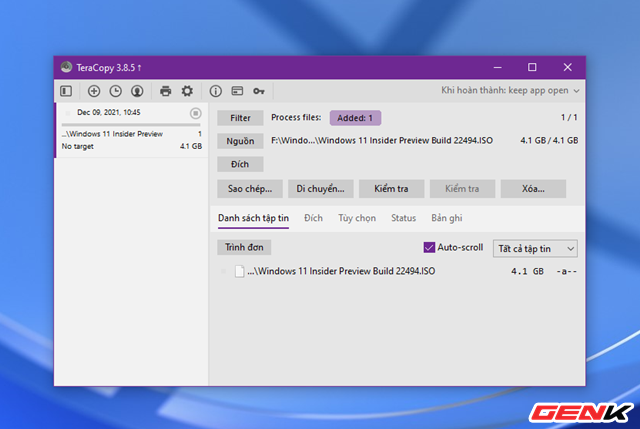Click the 'Sao chép...' copy button
The width and height of the screenshot is (640, 429).
pyautogui.click(x=250, y=189)
